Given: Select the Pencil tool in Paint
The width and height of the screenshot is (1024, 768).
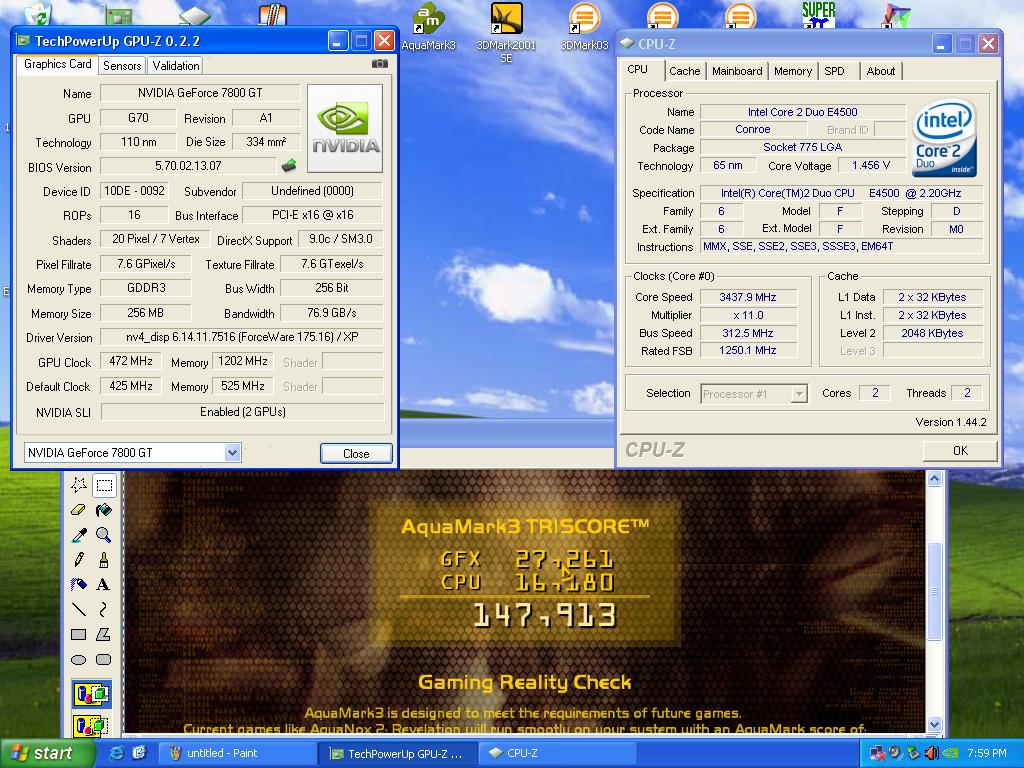Looking at the screenshot, I should pyautogui.click(x=78, y=560).
